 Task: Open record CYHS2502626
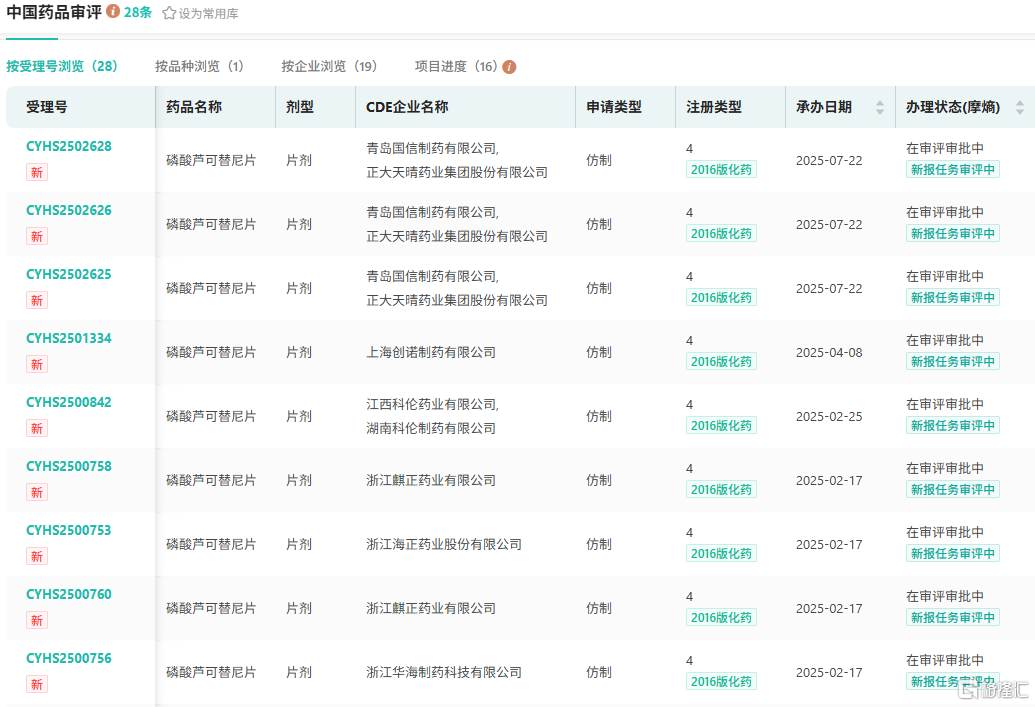pyautogui.click(x=69, y=211)
